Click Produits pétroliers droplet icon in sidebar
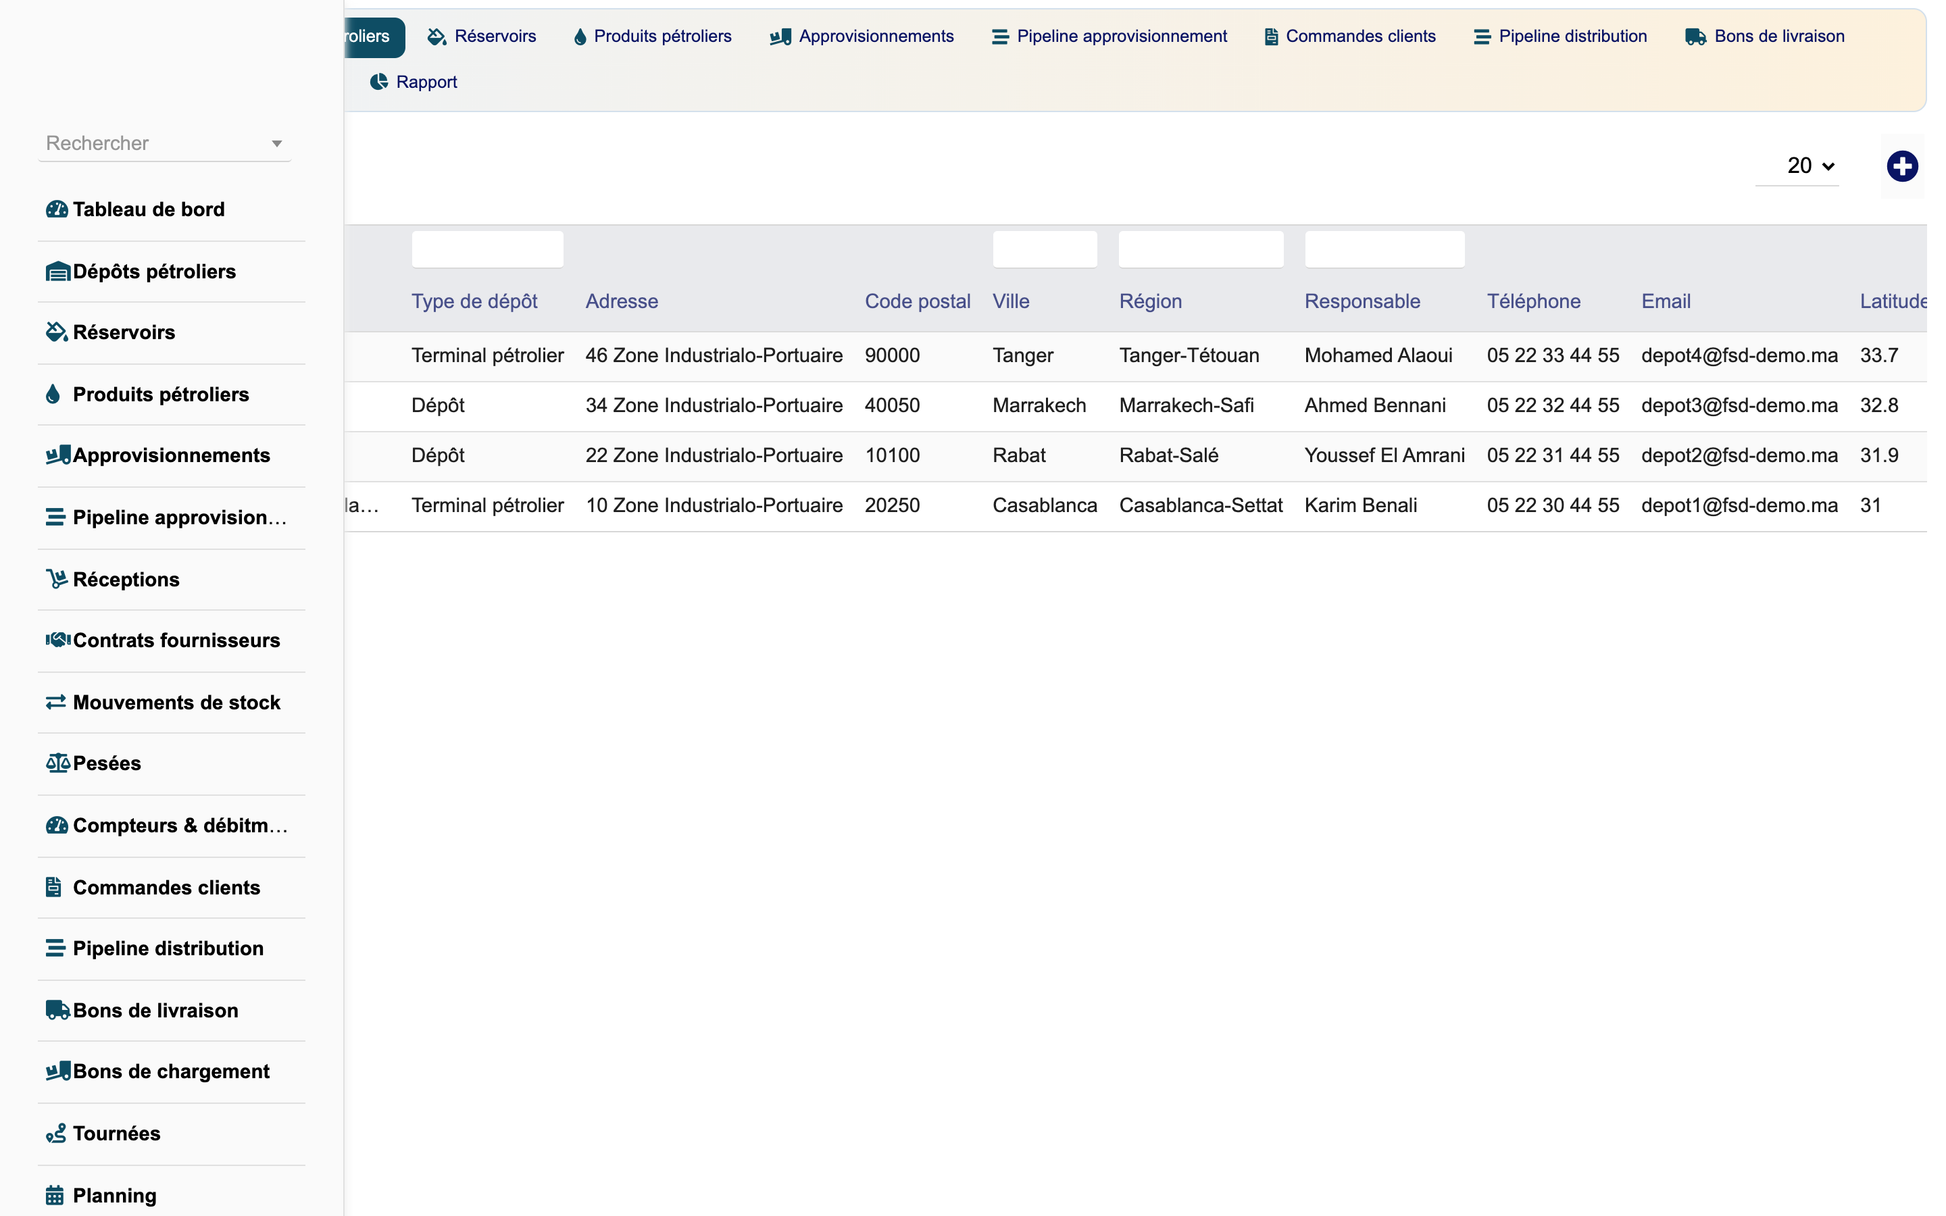 click(x=53, y=394)
